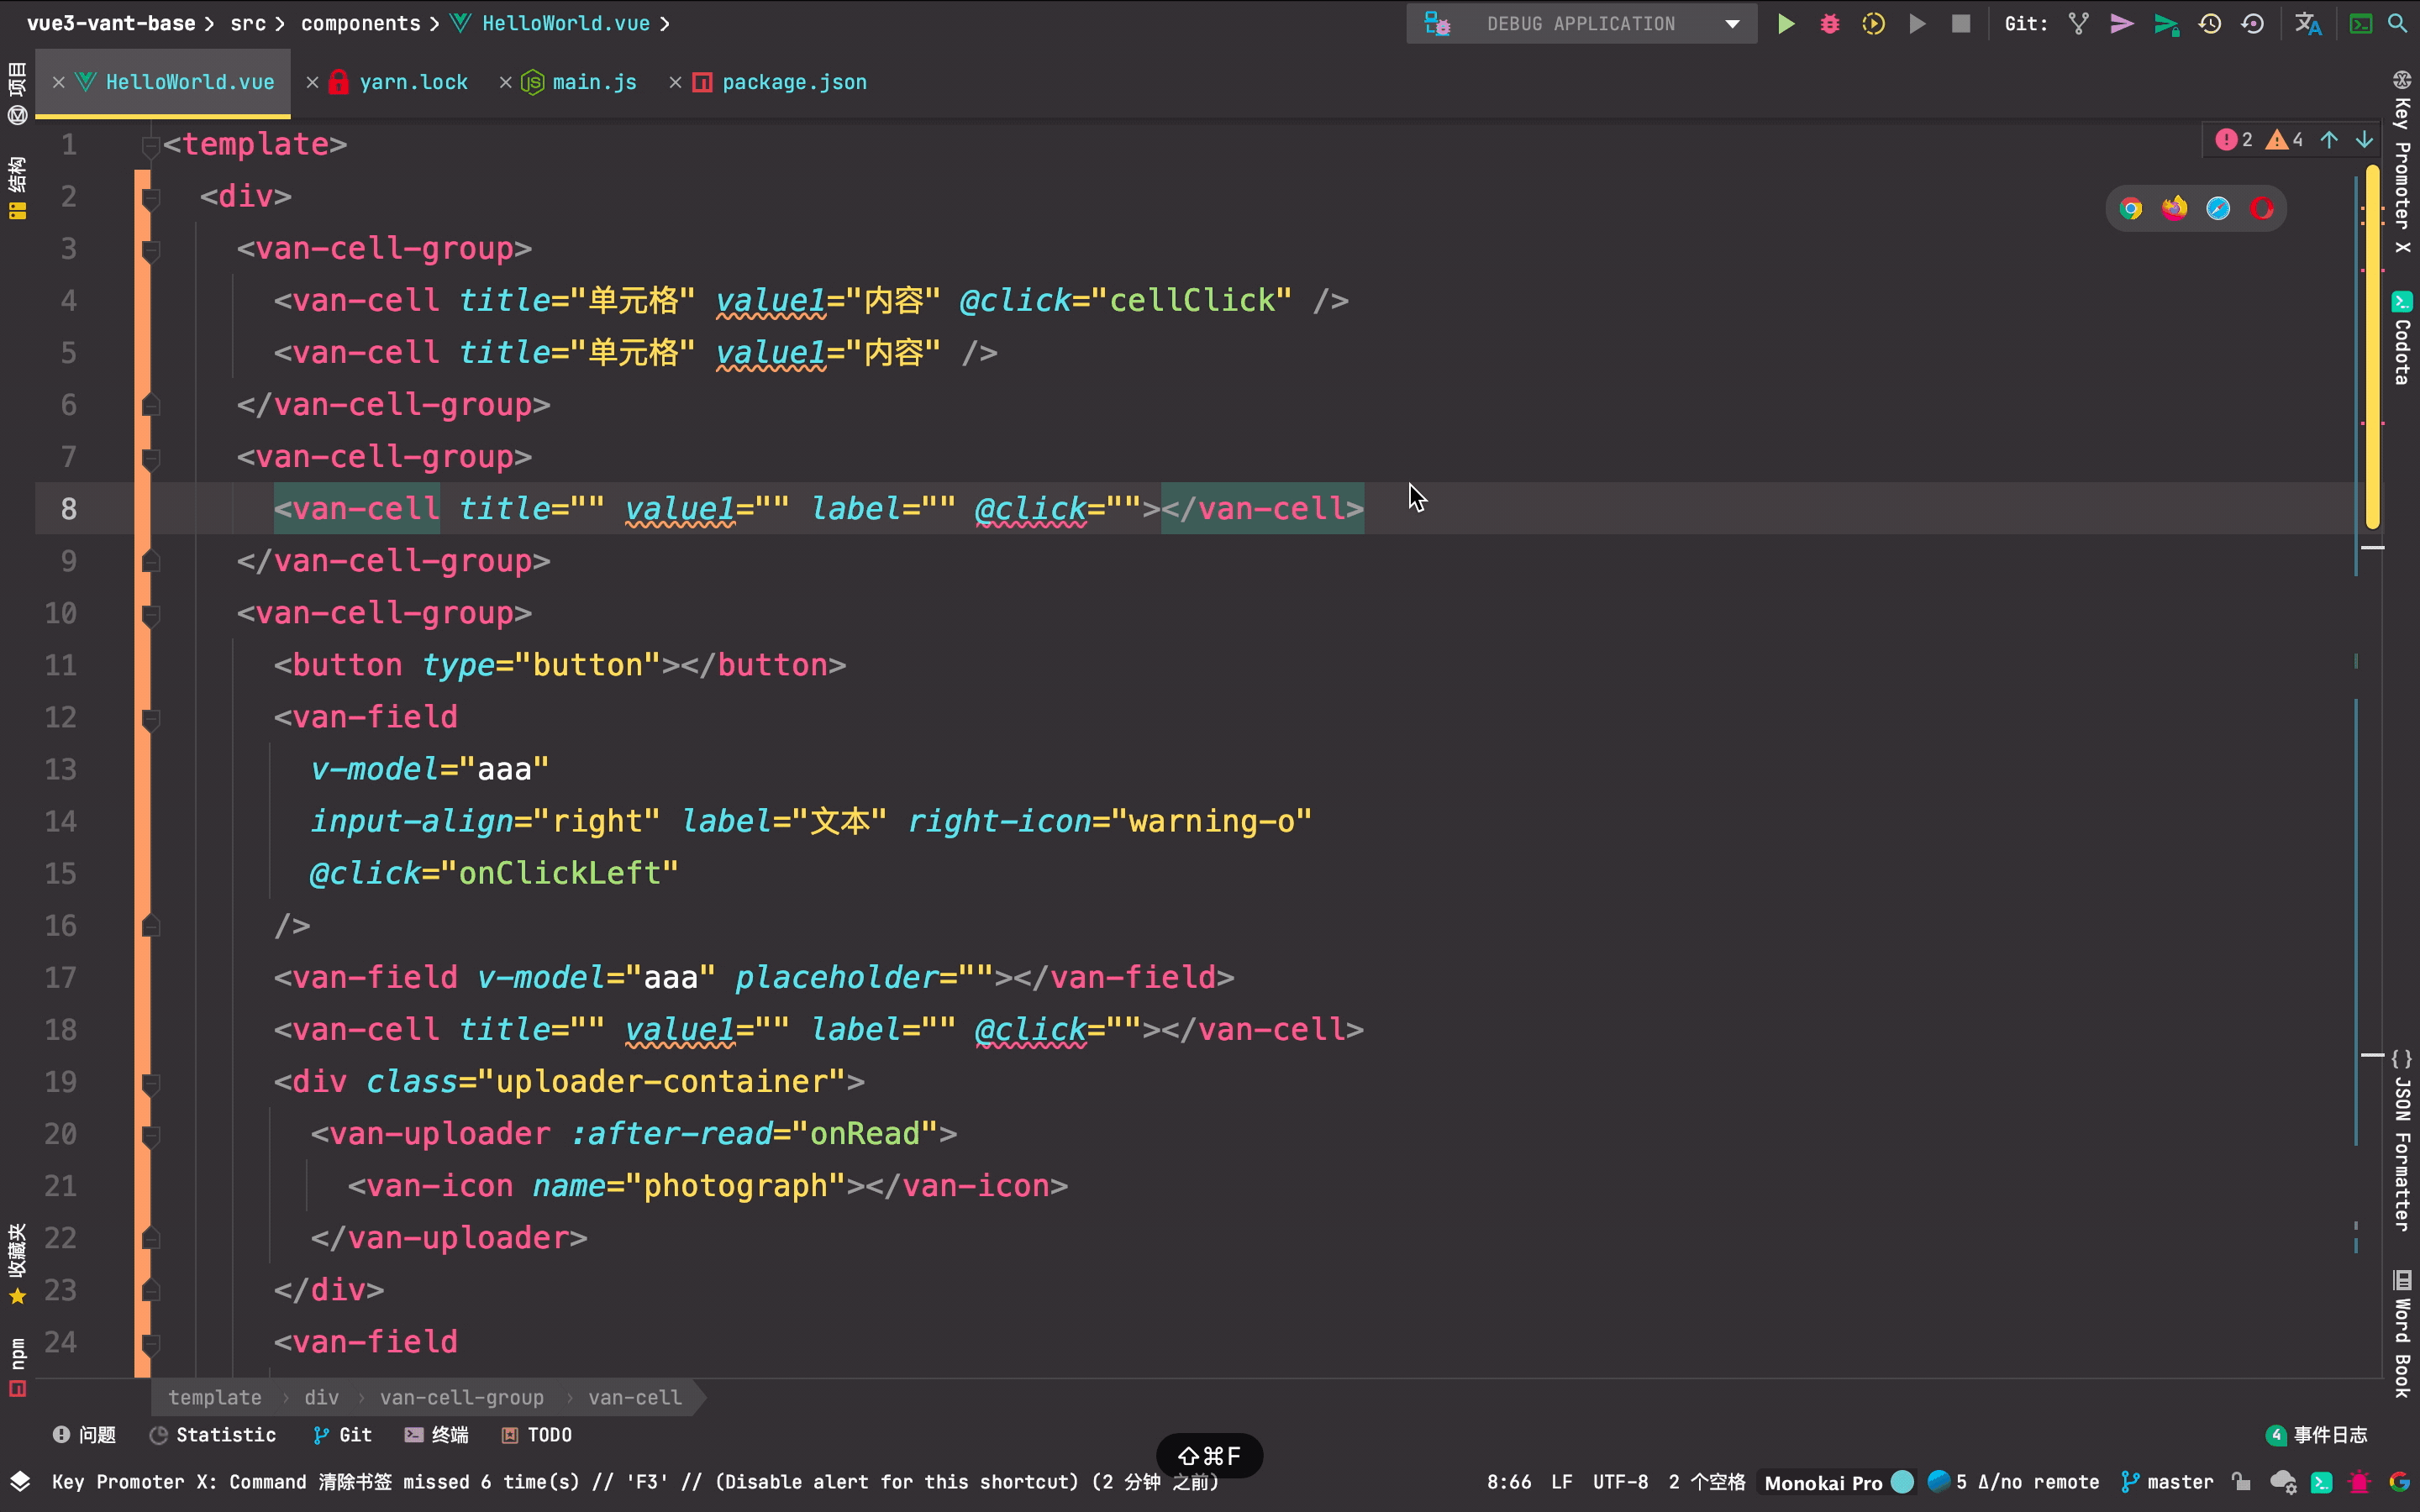This screenshot has height=1512, width=2420.
Task: Open preview in Chrome browser
Action: [x=2131, y=209]
